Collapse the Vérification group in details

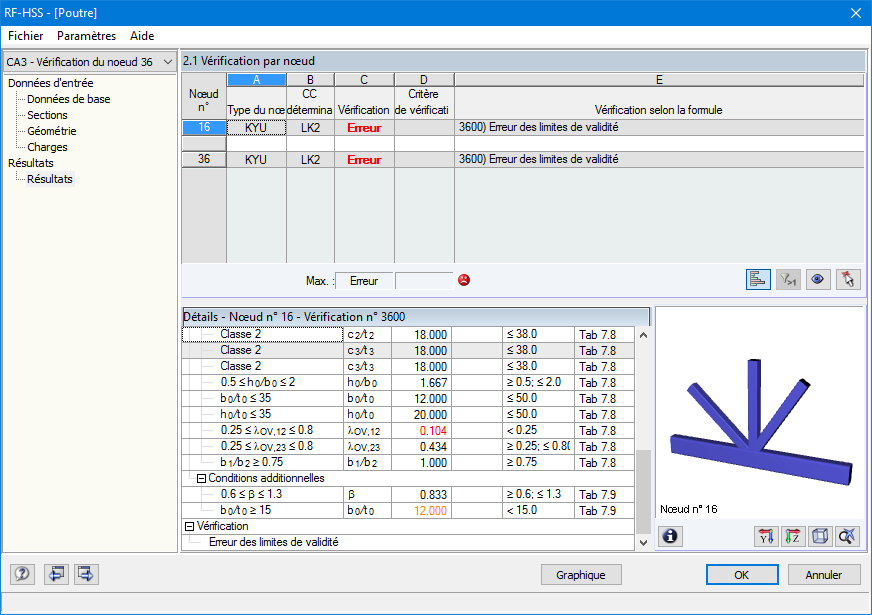pos(189,526)
